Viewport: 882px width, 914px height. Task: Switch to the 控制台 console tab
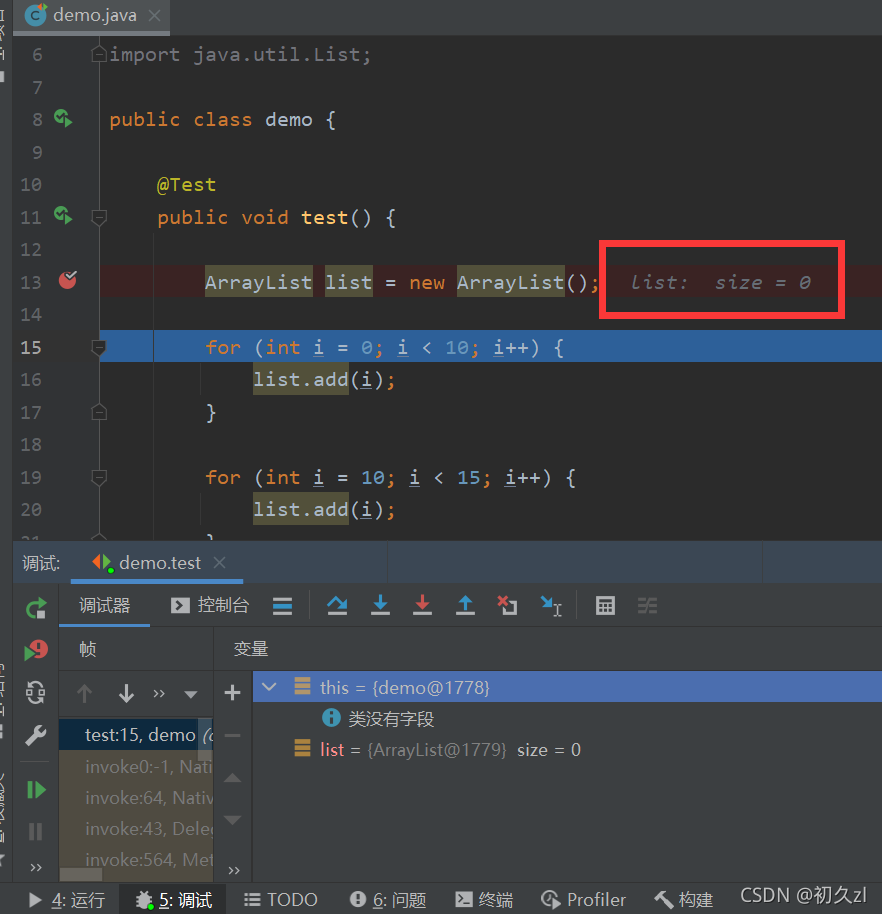210,606
